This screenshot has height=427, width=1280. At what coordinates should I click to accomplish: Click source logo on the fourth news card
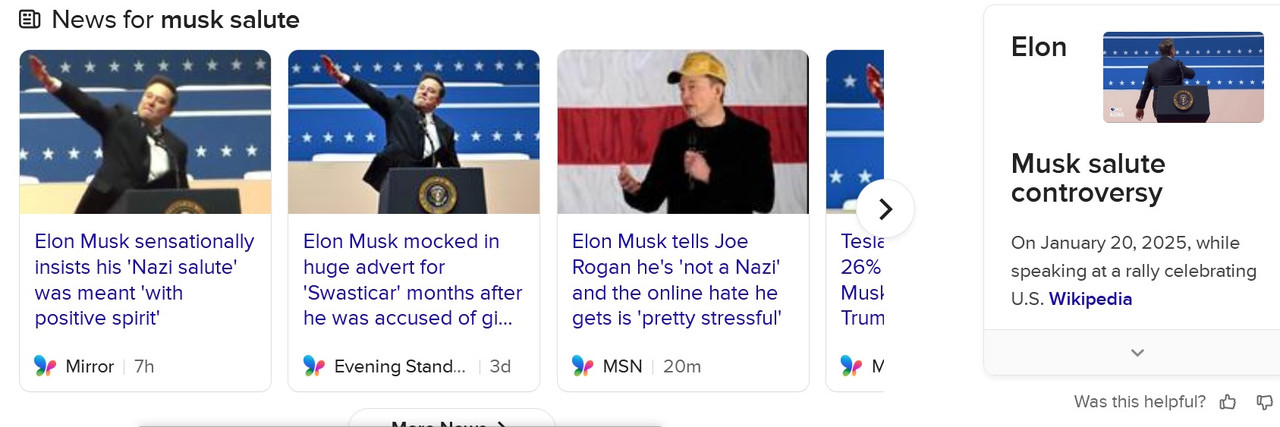852,366
